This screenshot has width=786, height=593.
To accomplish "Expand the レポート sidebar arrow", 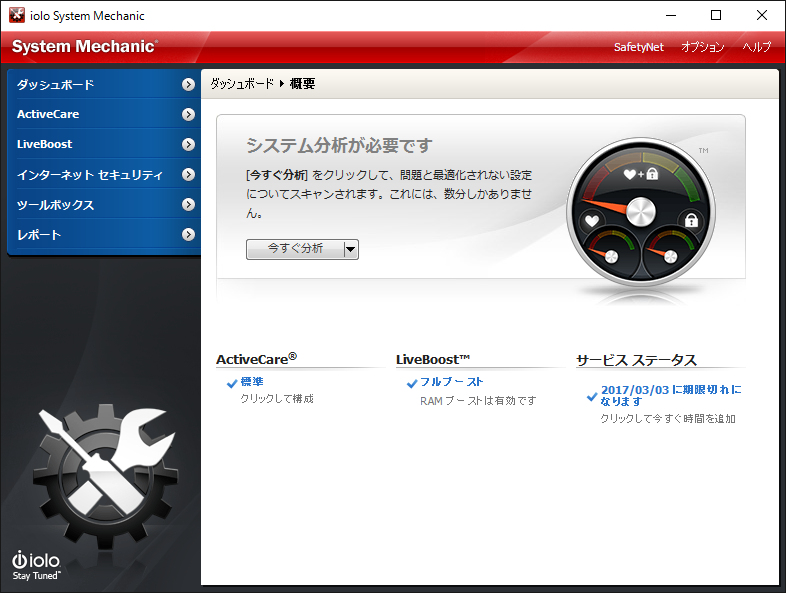I will [x=188, y=235].
